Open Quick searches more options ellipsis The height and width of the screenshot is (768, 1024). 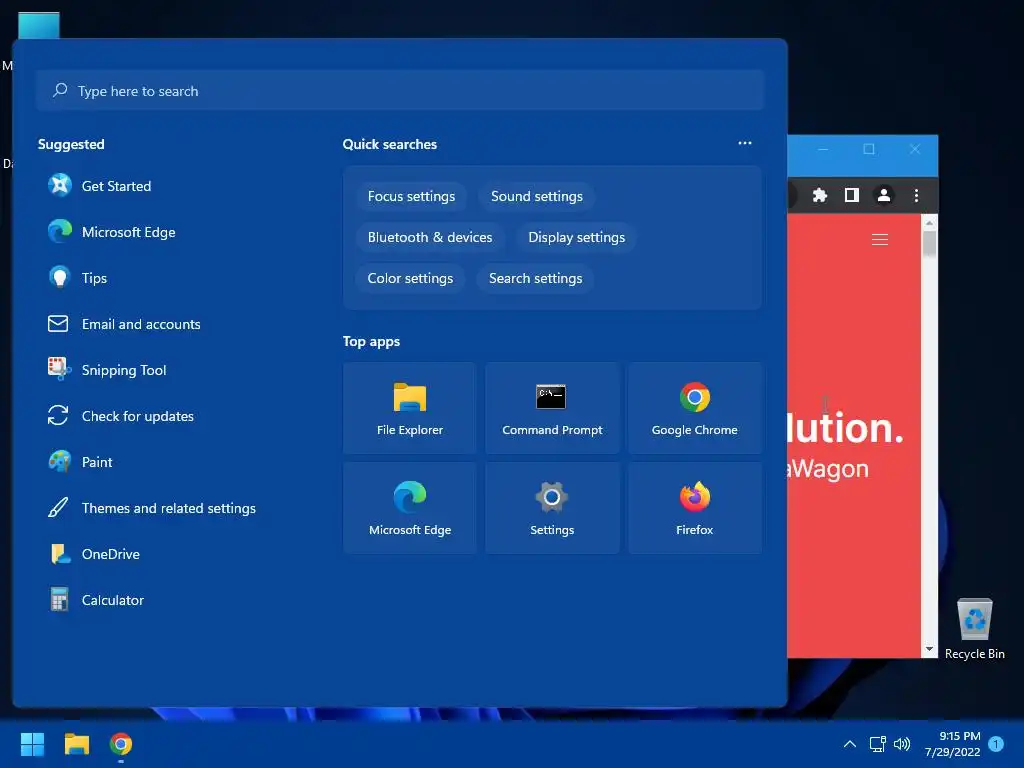click(744, 143)
